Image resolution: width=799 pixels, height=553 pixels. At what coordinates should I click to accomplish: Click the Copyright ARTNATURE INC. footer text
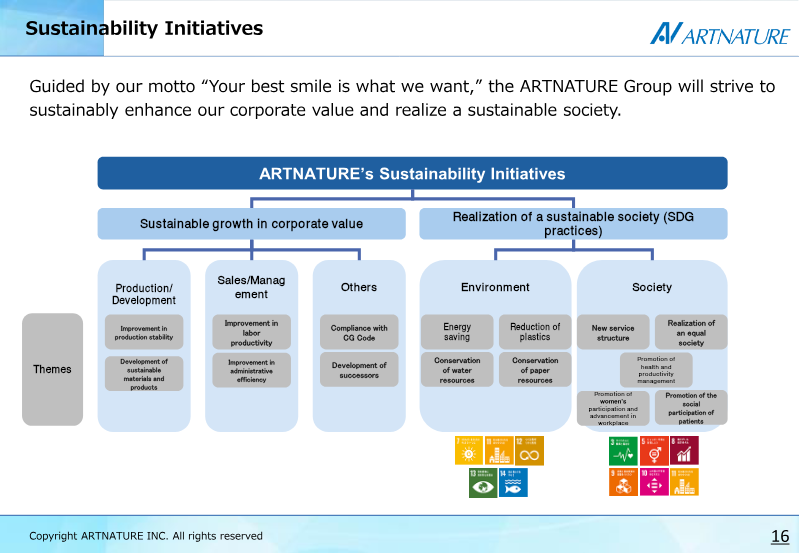coord(146,536)
